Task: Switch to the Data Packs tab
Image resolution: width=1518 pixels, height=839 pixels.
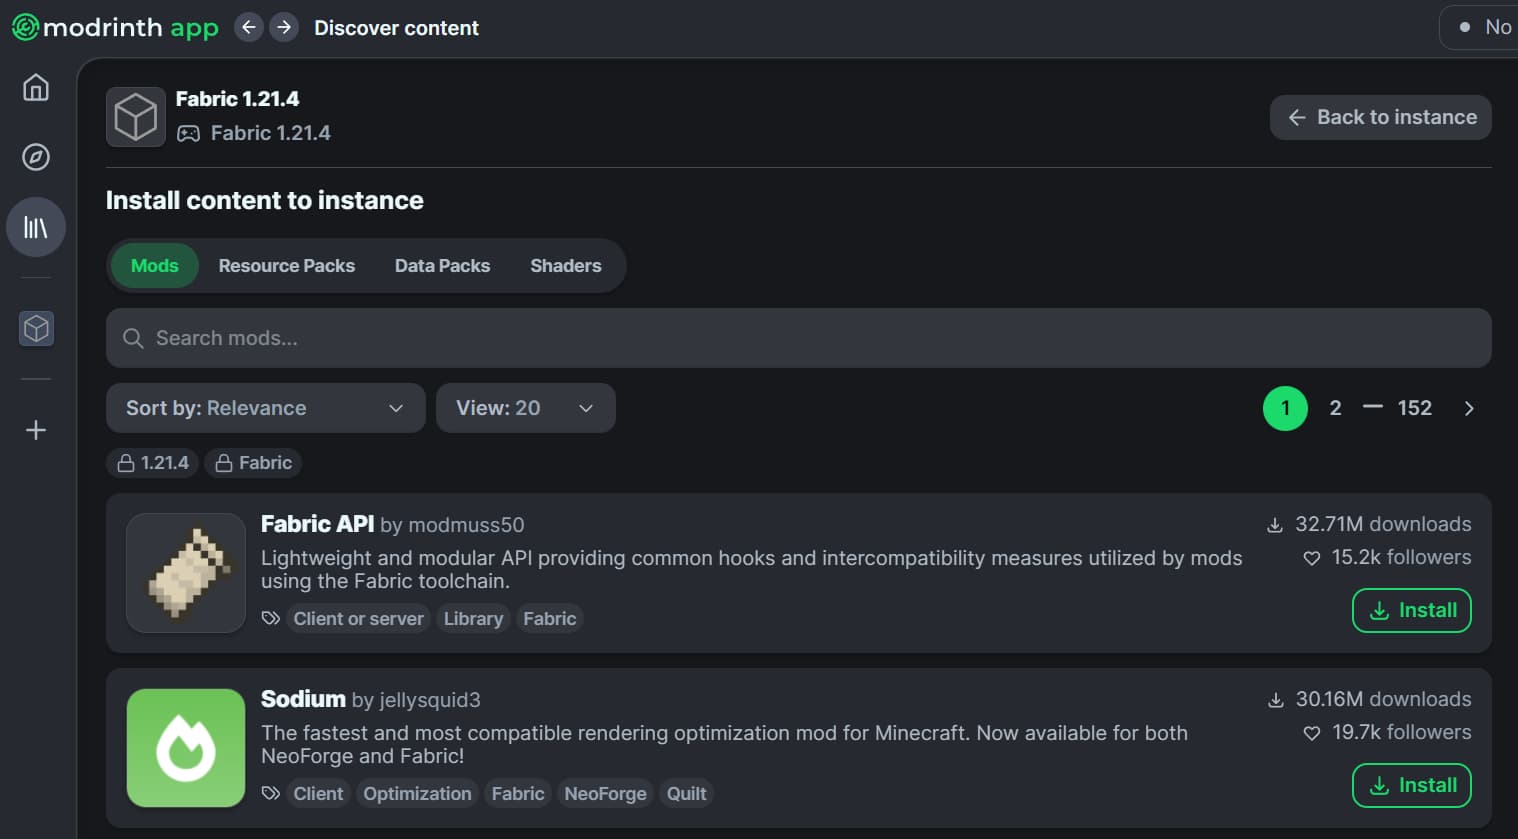Action: tap(442, 266)
